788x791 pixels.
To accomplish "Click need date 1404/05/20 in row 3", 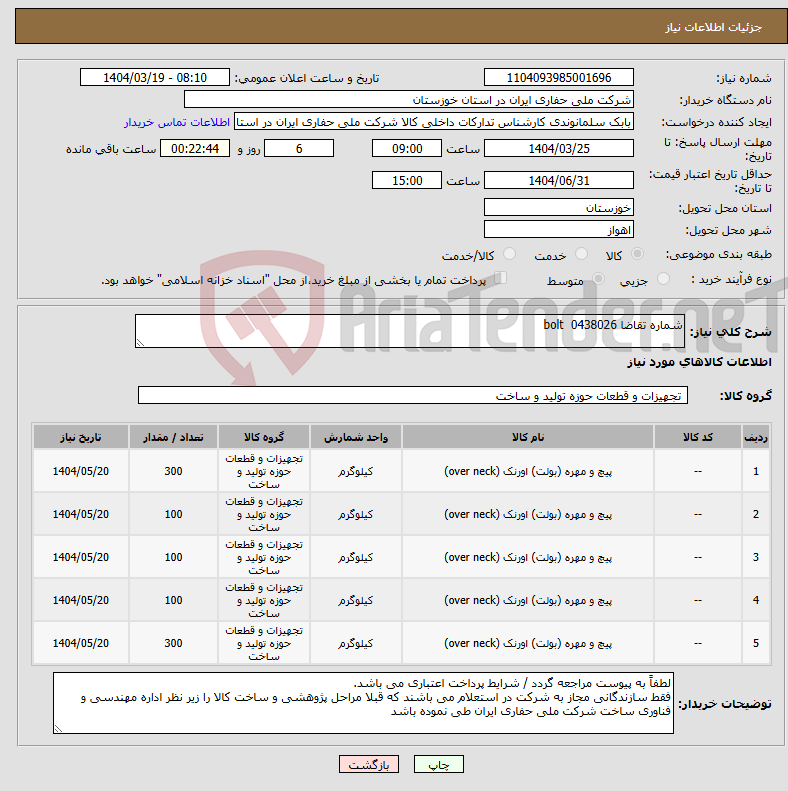I will click(81, 557).
